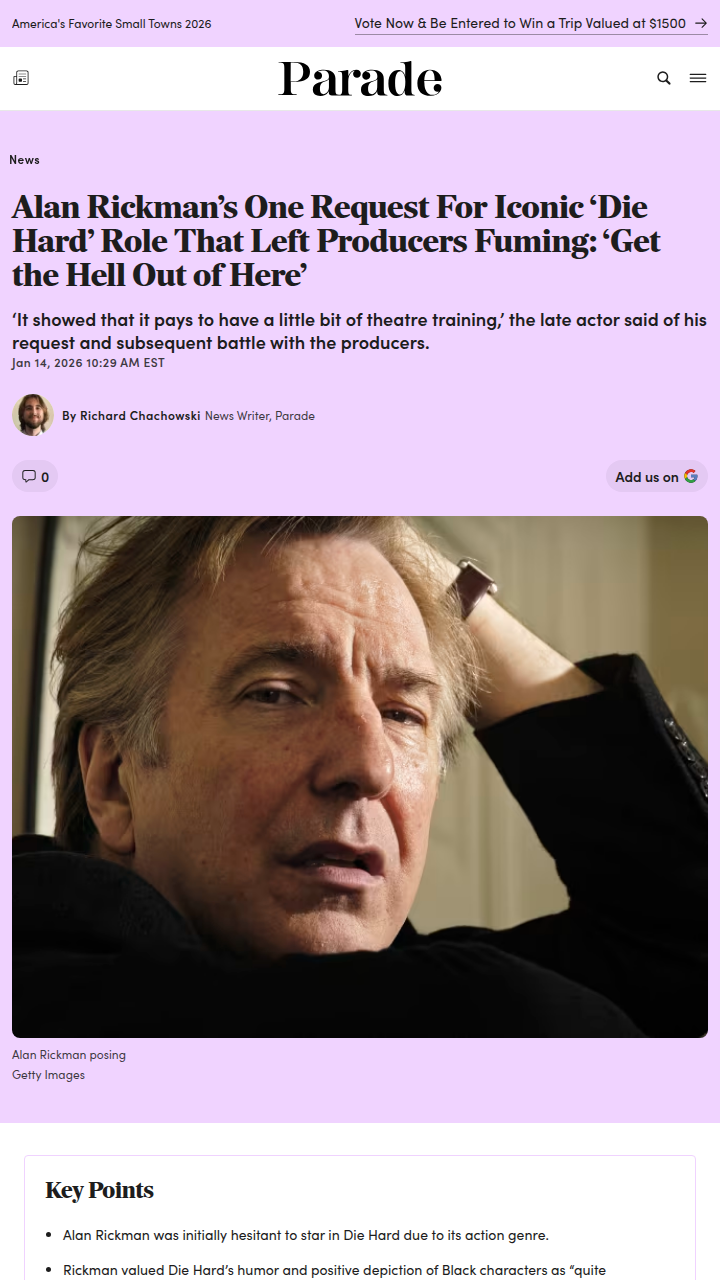Open the hamburger menu icon
Viewport: 720px width, 1280px height.
point(698,78)
